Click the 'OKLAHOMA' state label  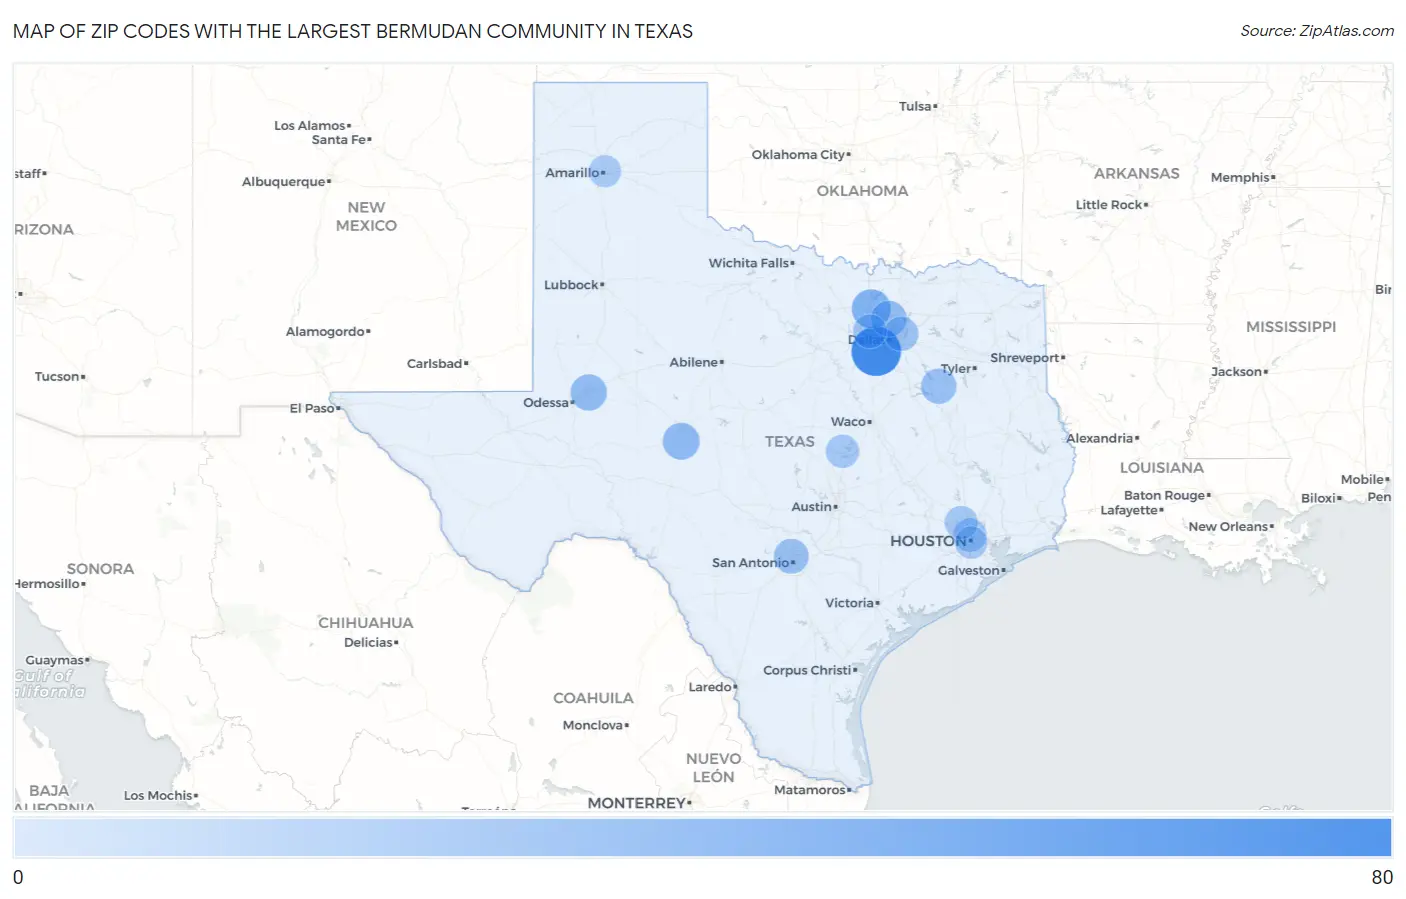click(x=862, y=191)
